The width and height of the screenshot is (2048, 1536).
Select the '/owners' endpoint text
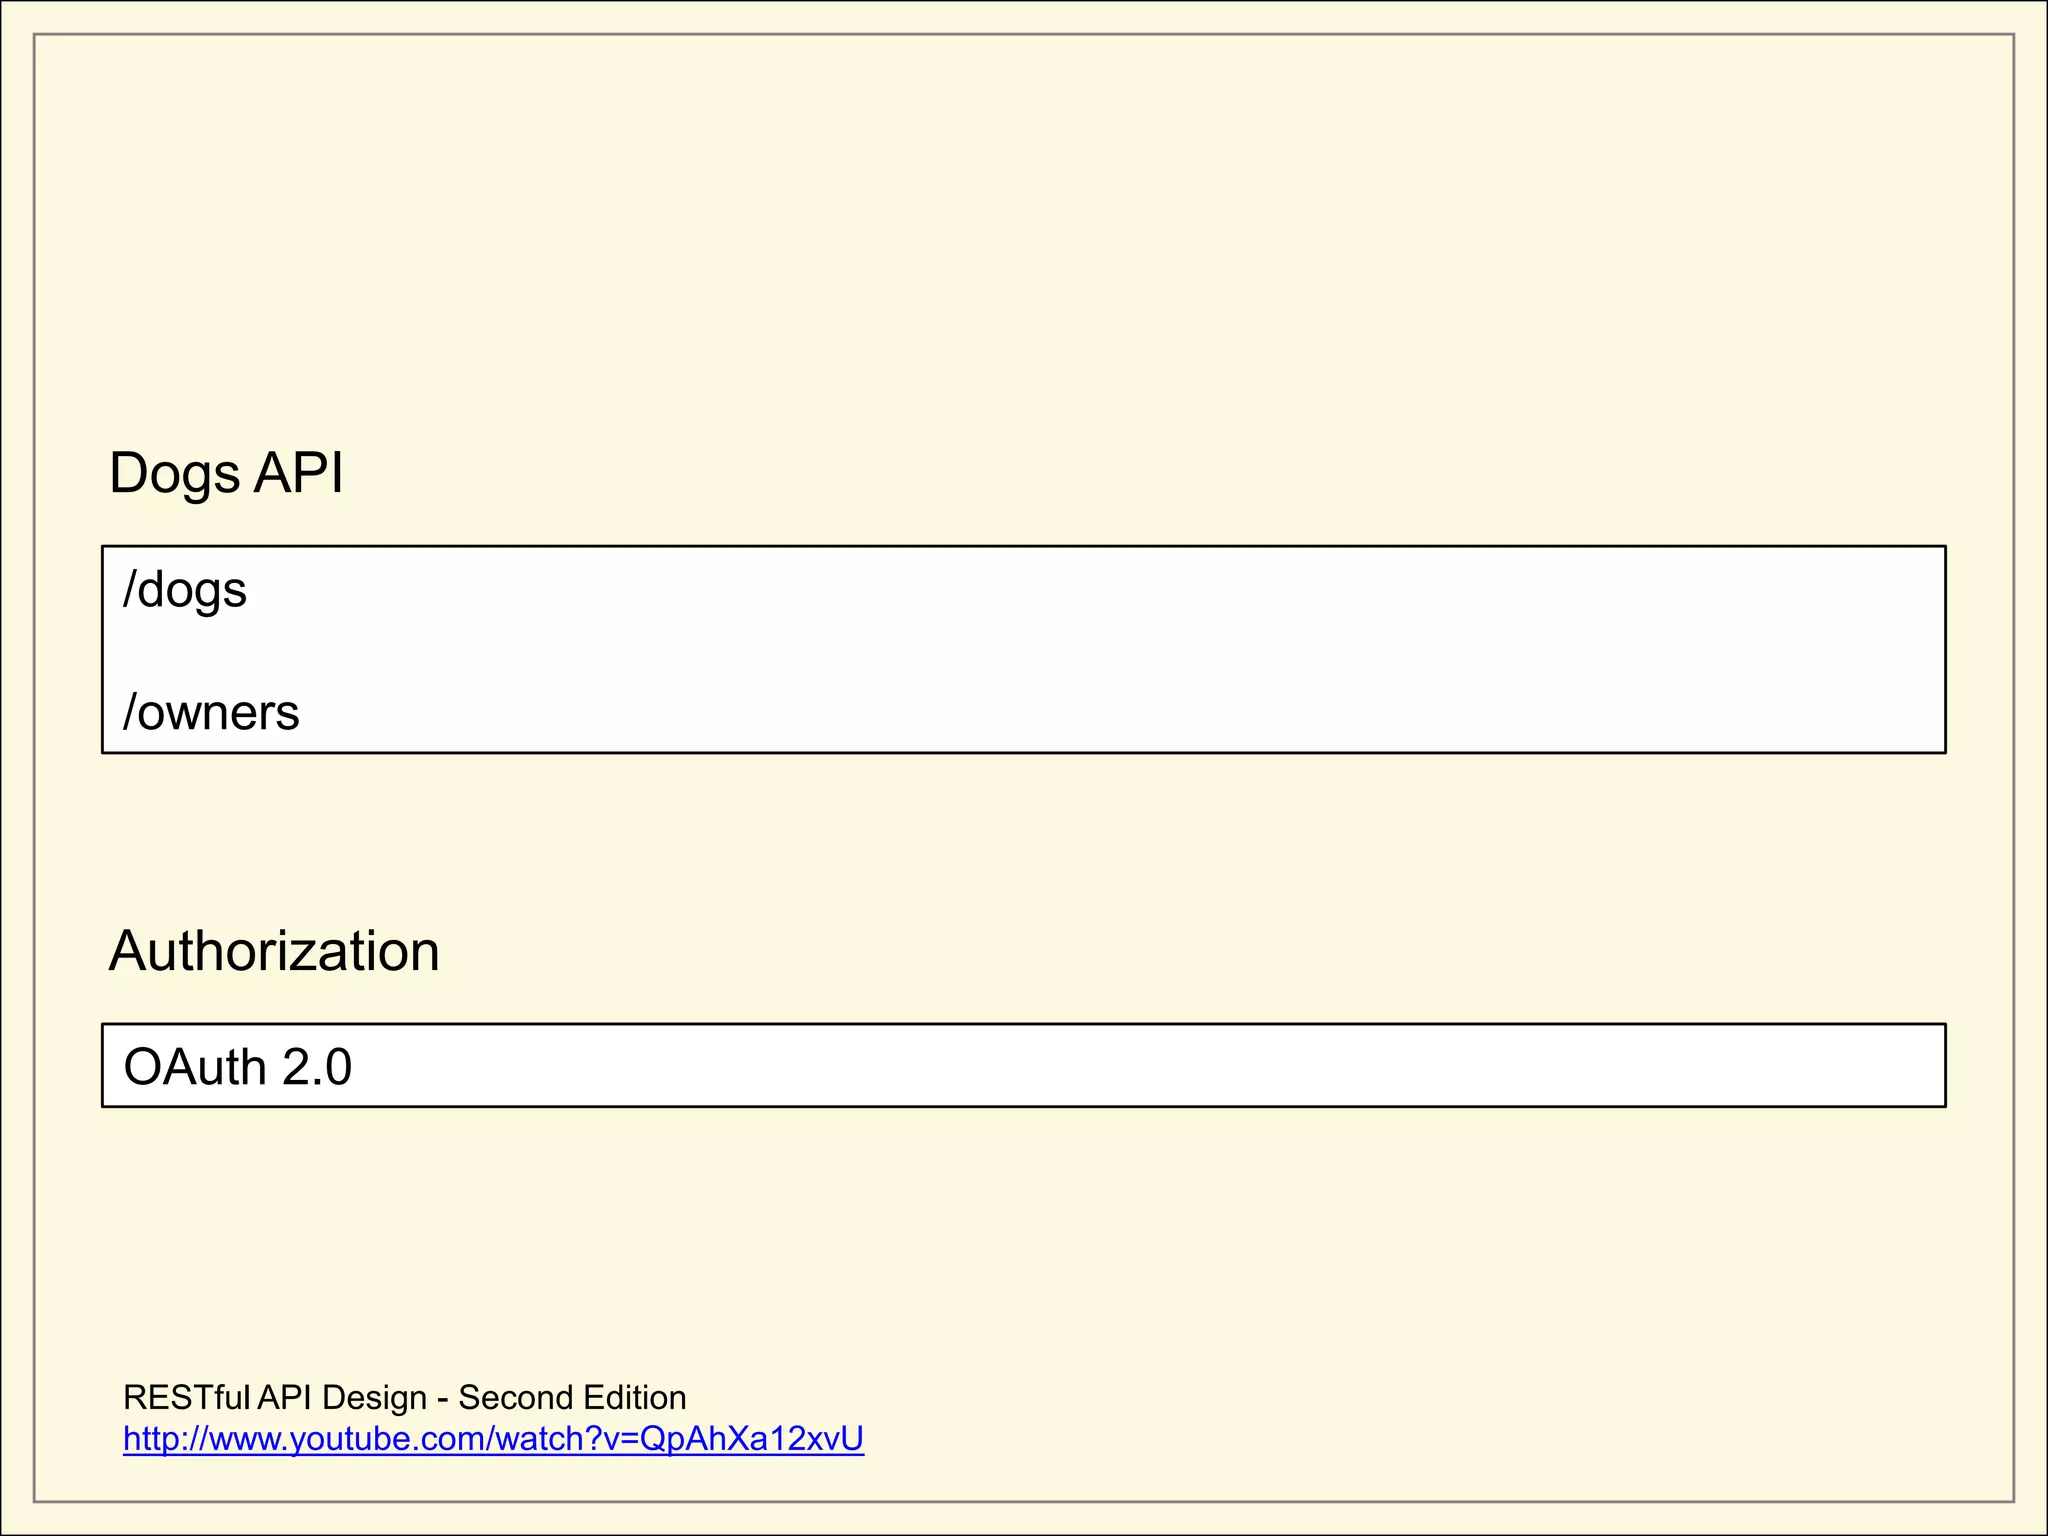[211, 713]
